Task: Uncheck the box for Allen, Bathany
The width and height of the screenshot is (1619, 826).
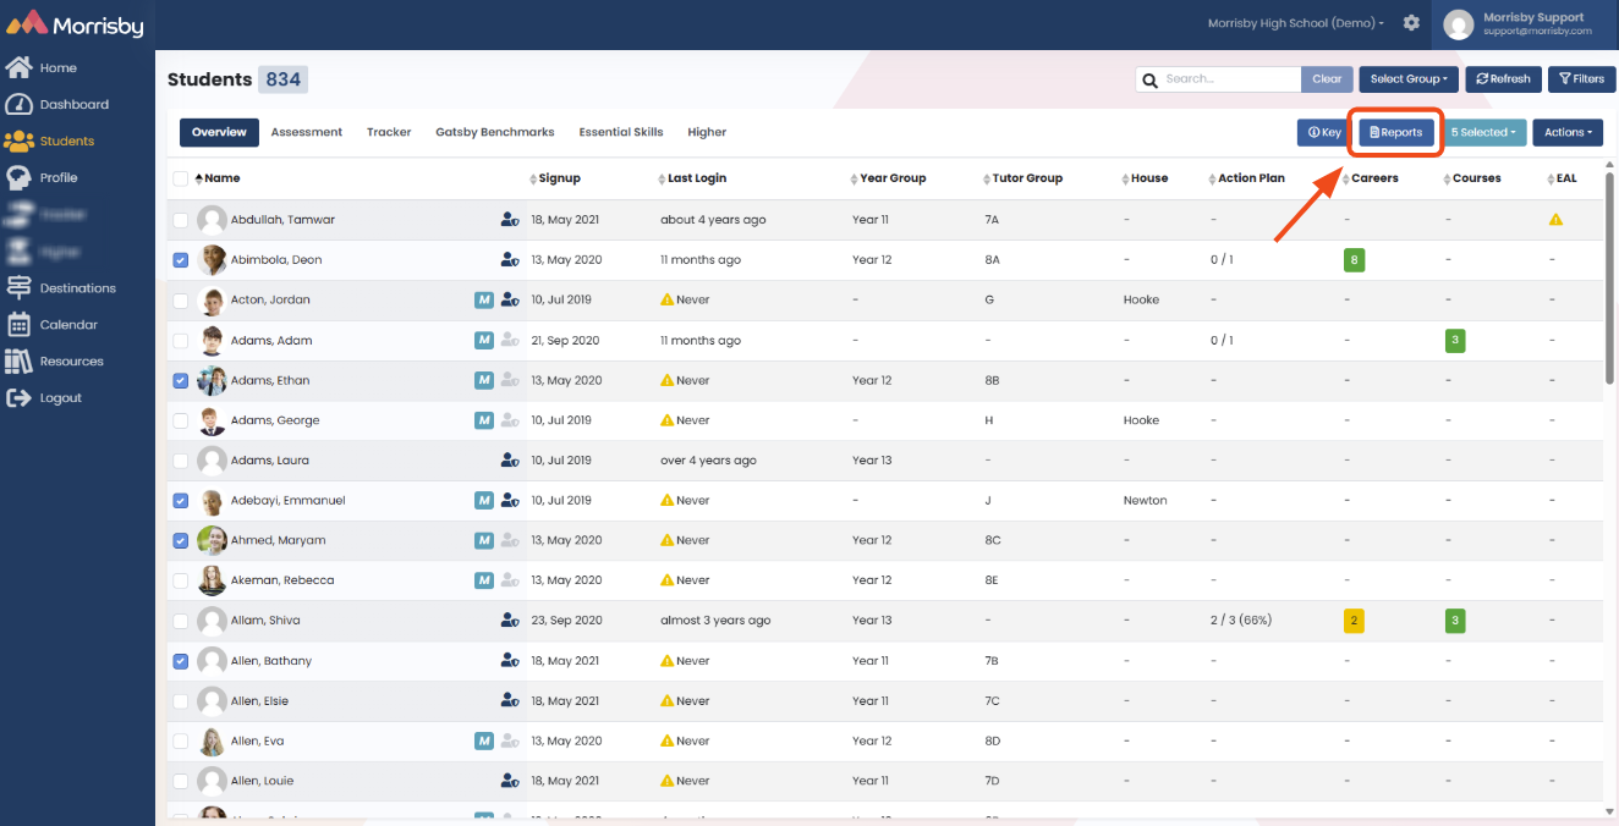Action: click(180, 661)
